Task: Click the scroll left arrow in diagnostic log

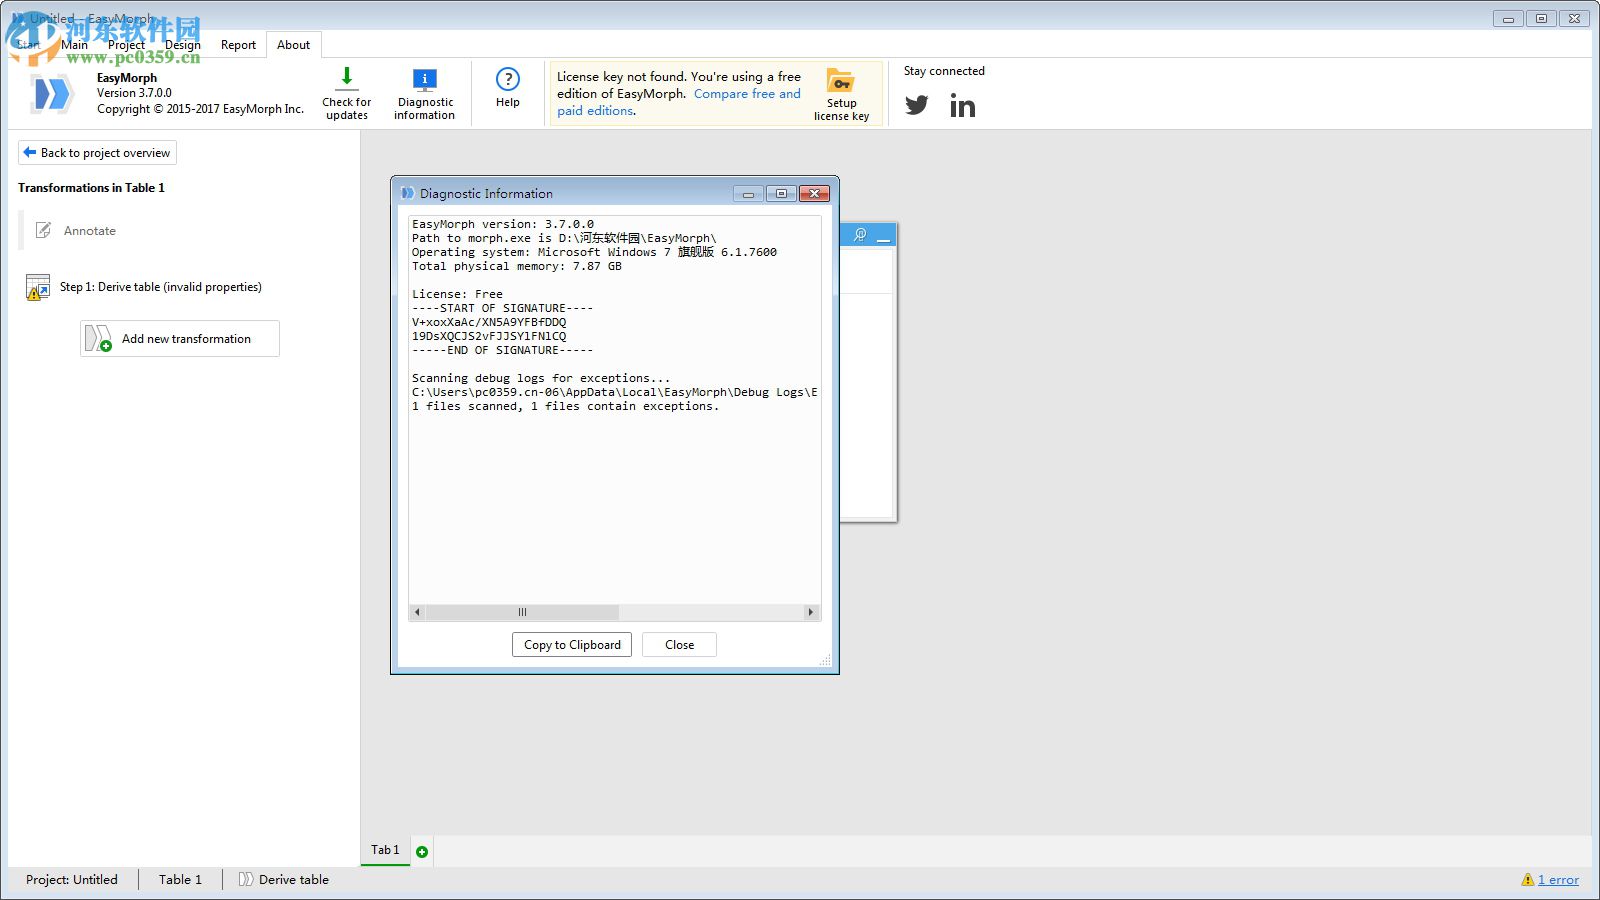Action: click(x=418, y=612)
